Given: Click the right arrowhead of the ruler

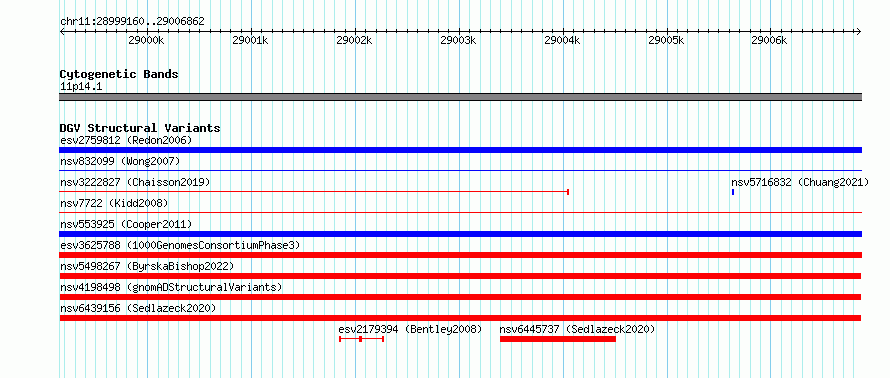Looking at the screenshot, I should 859,31.
